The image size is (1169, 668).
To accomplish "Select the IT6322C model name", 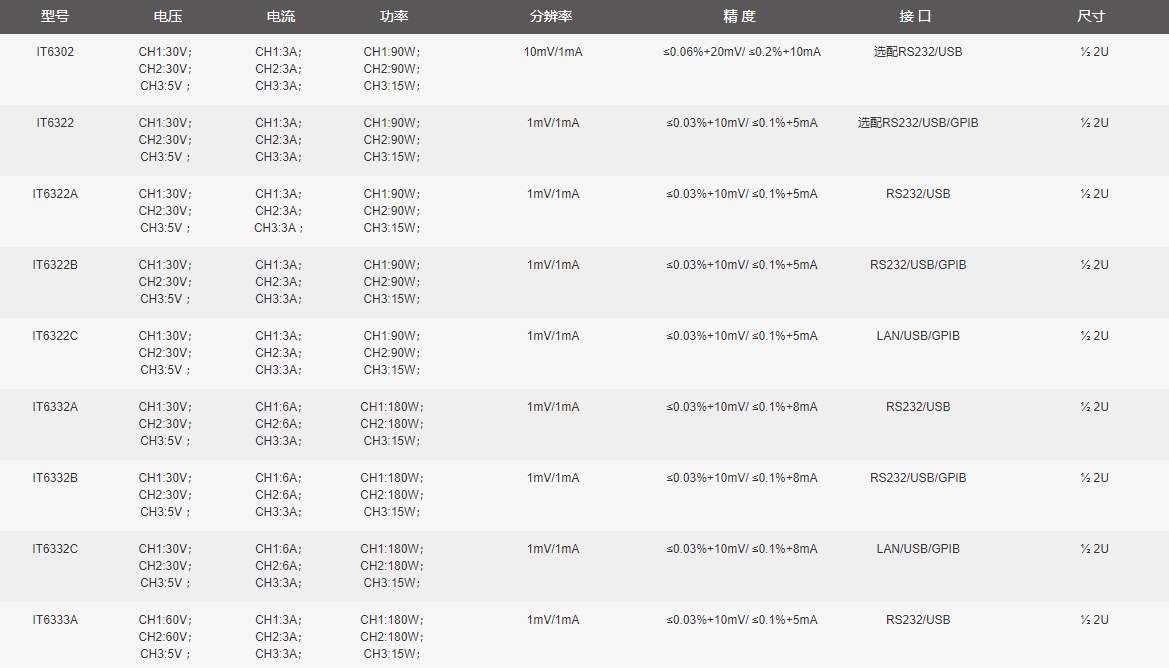I will 55,336.
